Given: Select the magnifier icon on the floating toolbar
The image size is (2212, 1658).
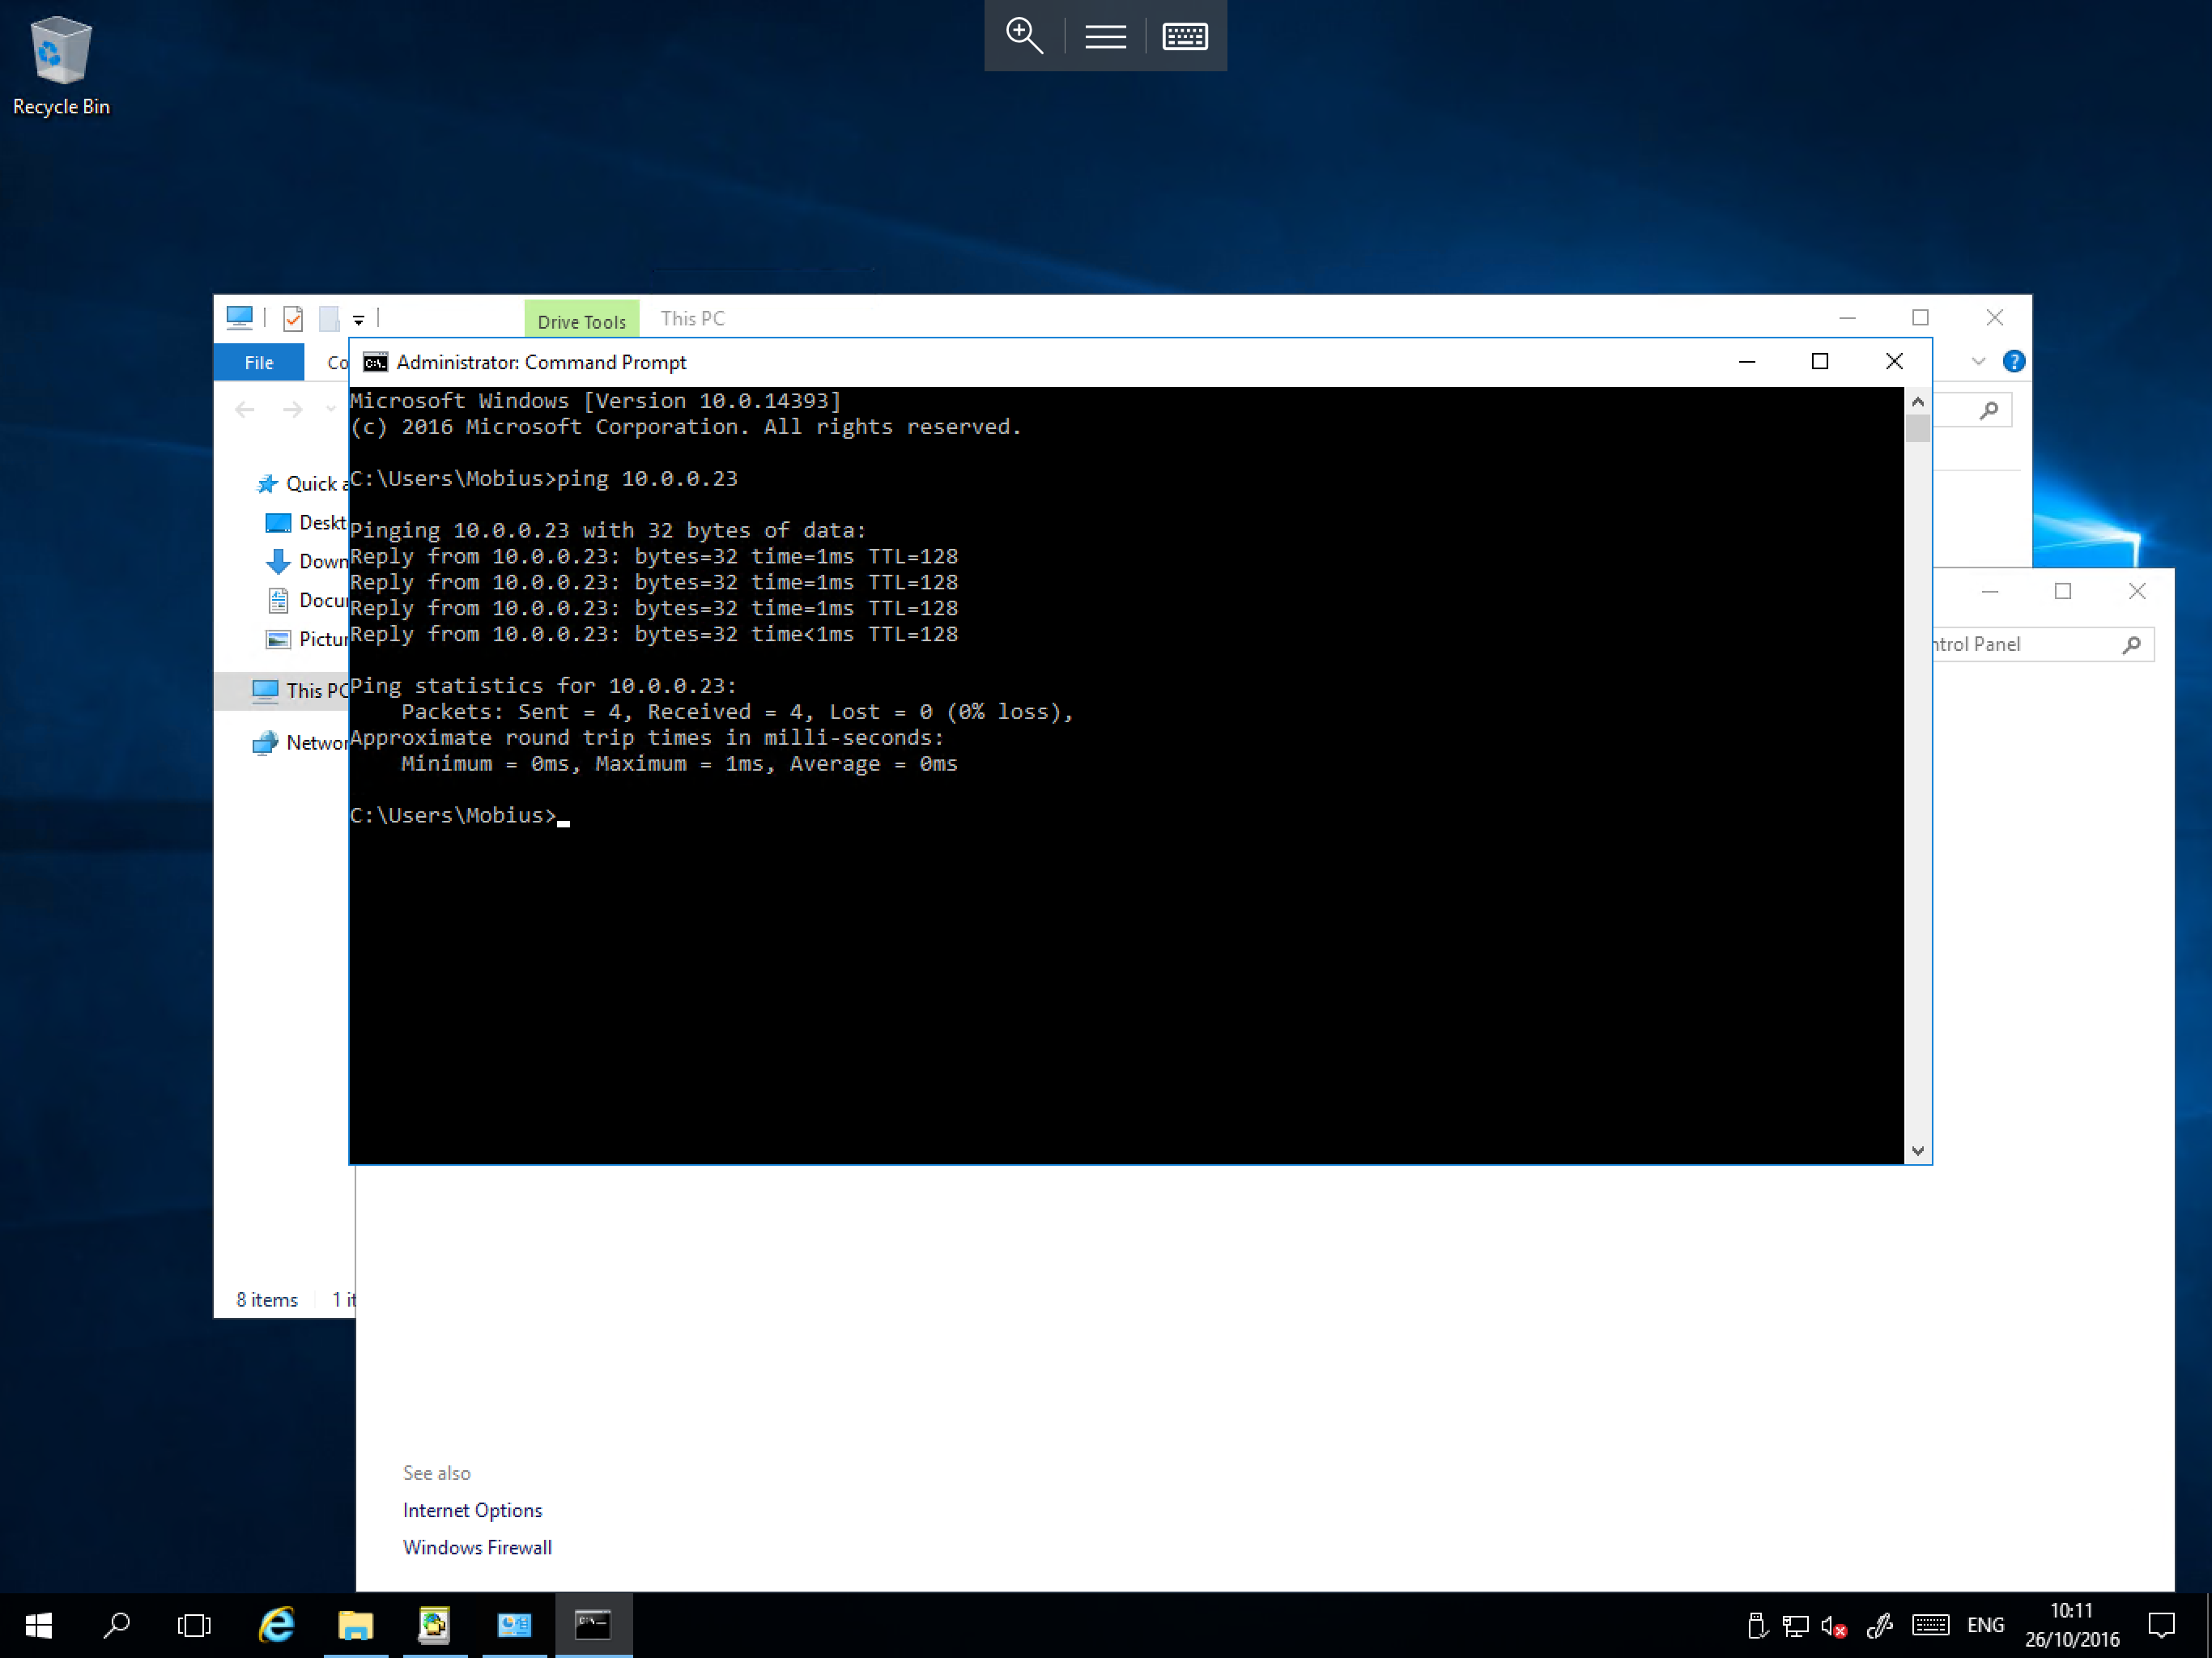Looking at the screenshot, I should coord(1025,36).
